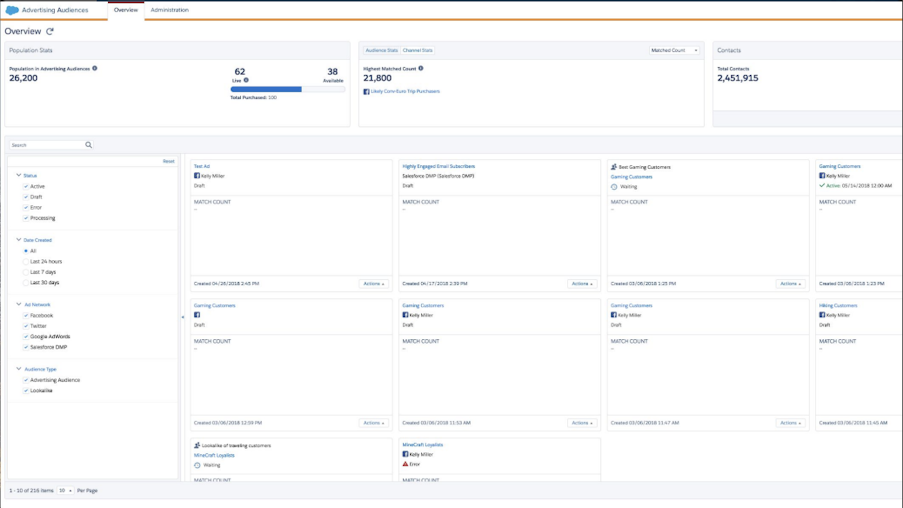This screenshot has height=508, width=903.
Task: Click lookalike icon on Lookalike of traveling customers
Action: pyautogui.click(x=197, y=445)
